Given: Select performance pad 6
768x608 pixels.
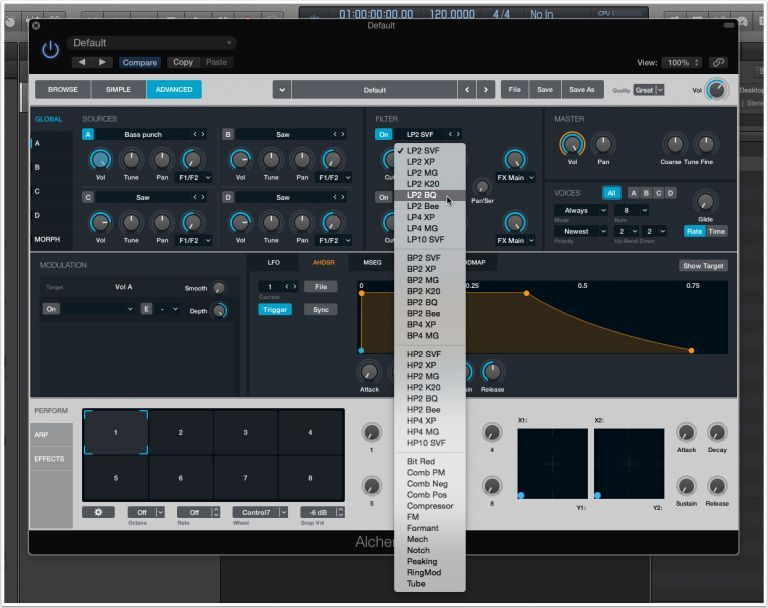Looking at the screenshot, I should [x=180, y=478].
